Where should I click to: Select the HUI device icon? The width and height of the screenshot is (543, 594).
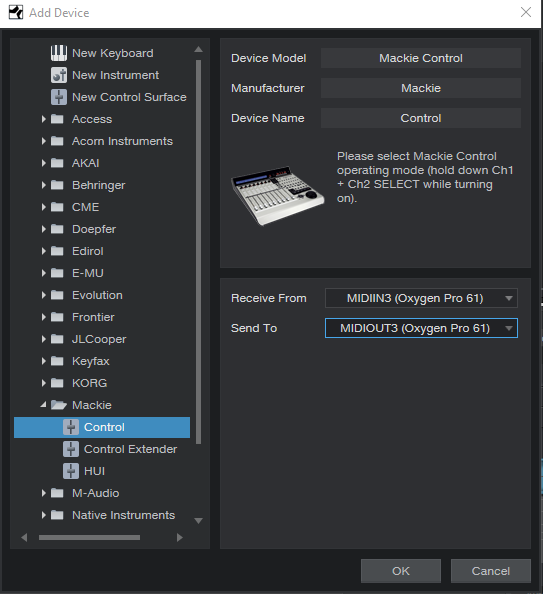pyautogui.click(x=71, y=471)
